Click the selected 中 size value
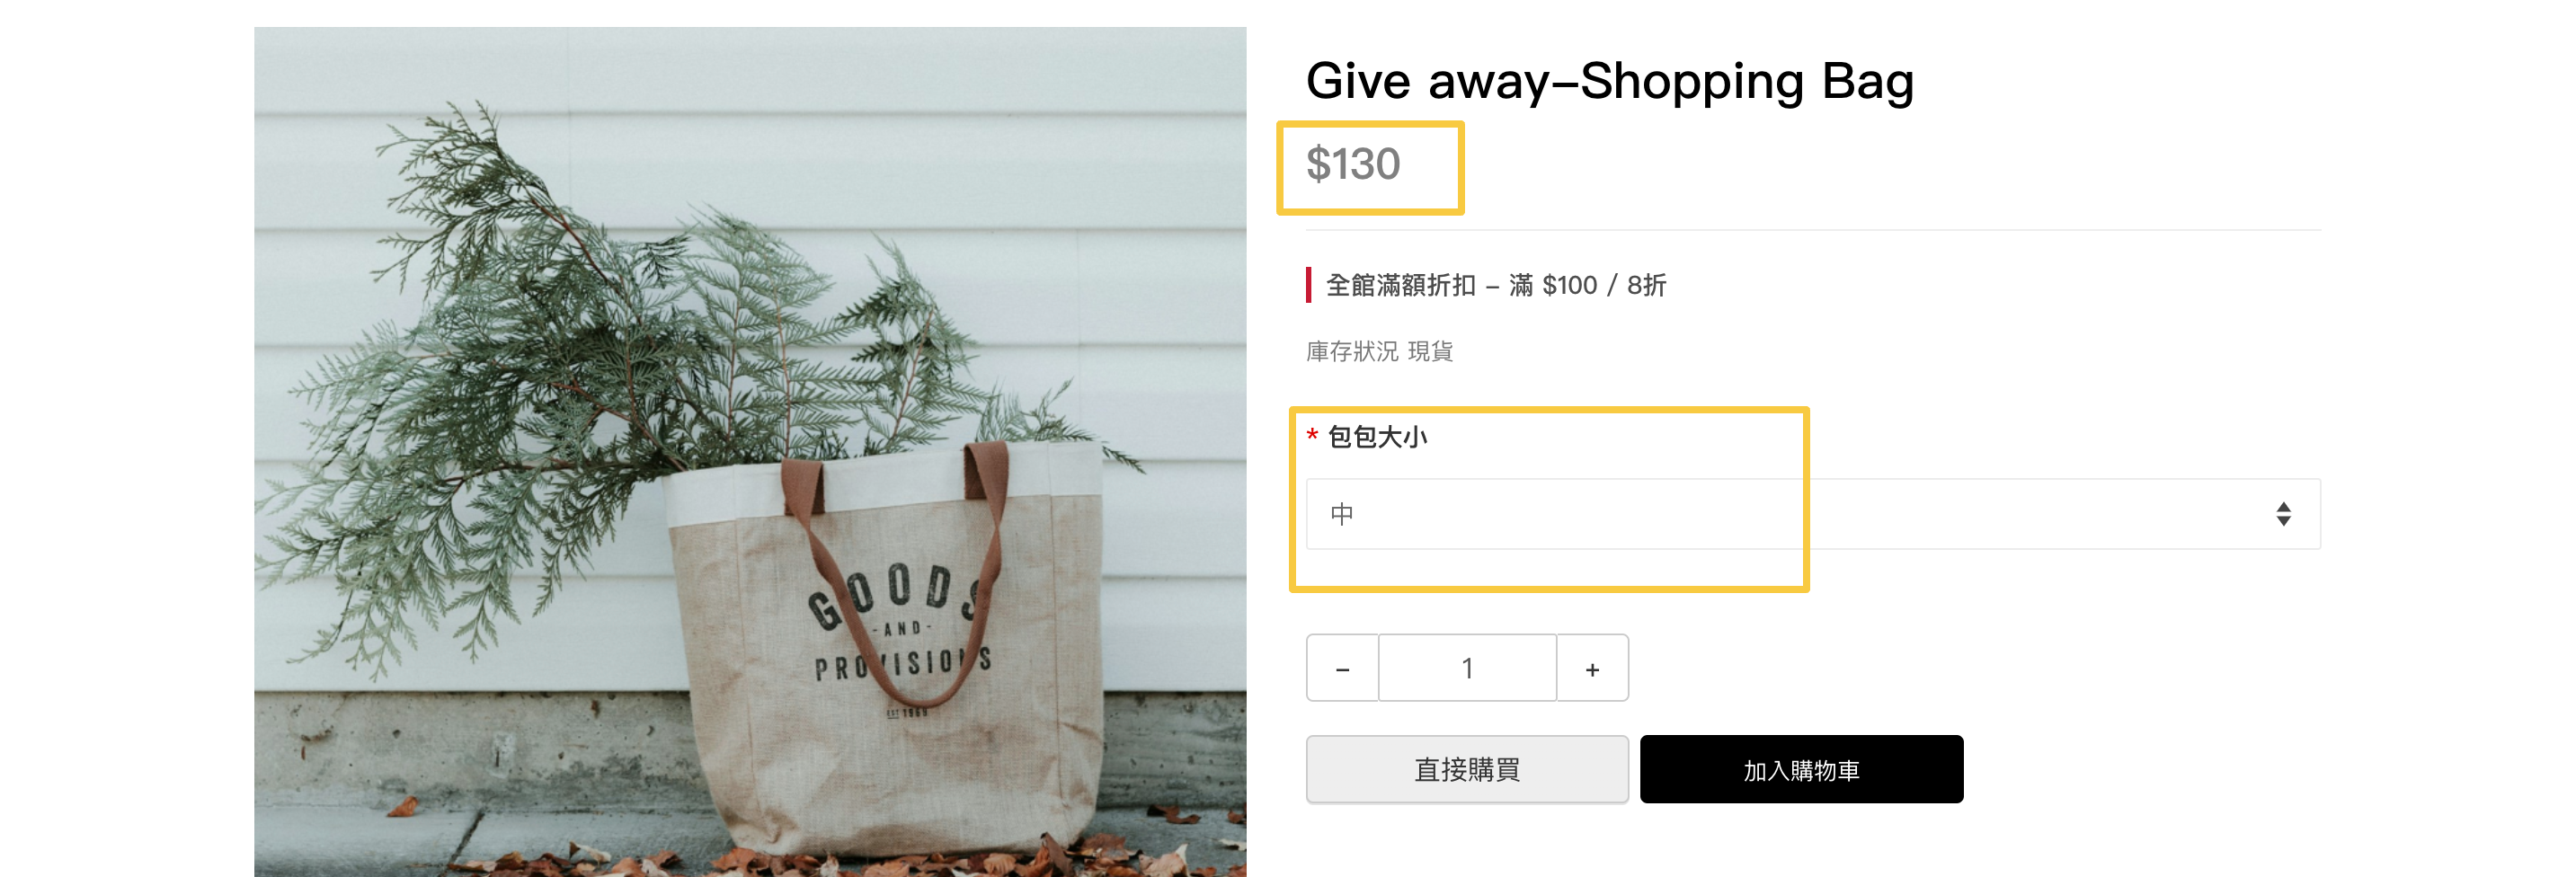 click(x=1341, y=514)
